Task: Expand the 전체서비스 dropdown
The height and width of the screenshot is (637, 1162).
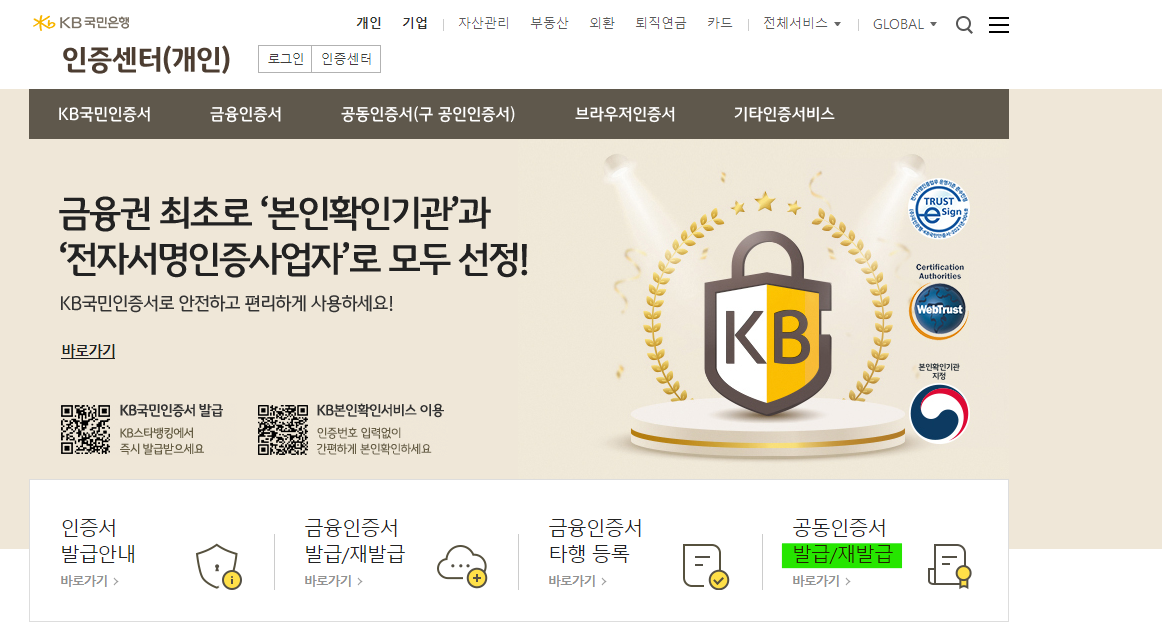Action: 802,24
